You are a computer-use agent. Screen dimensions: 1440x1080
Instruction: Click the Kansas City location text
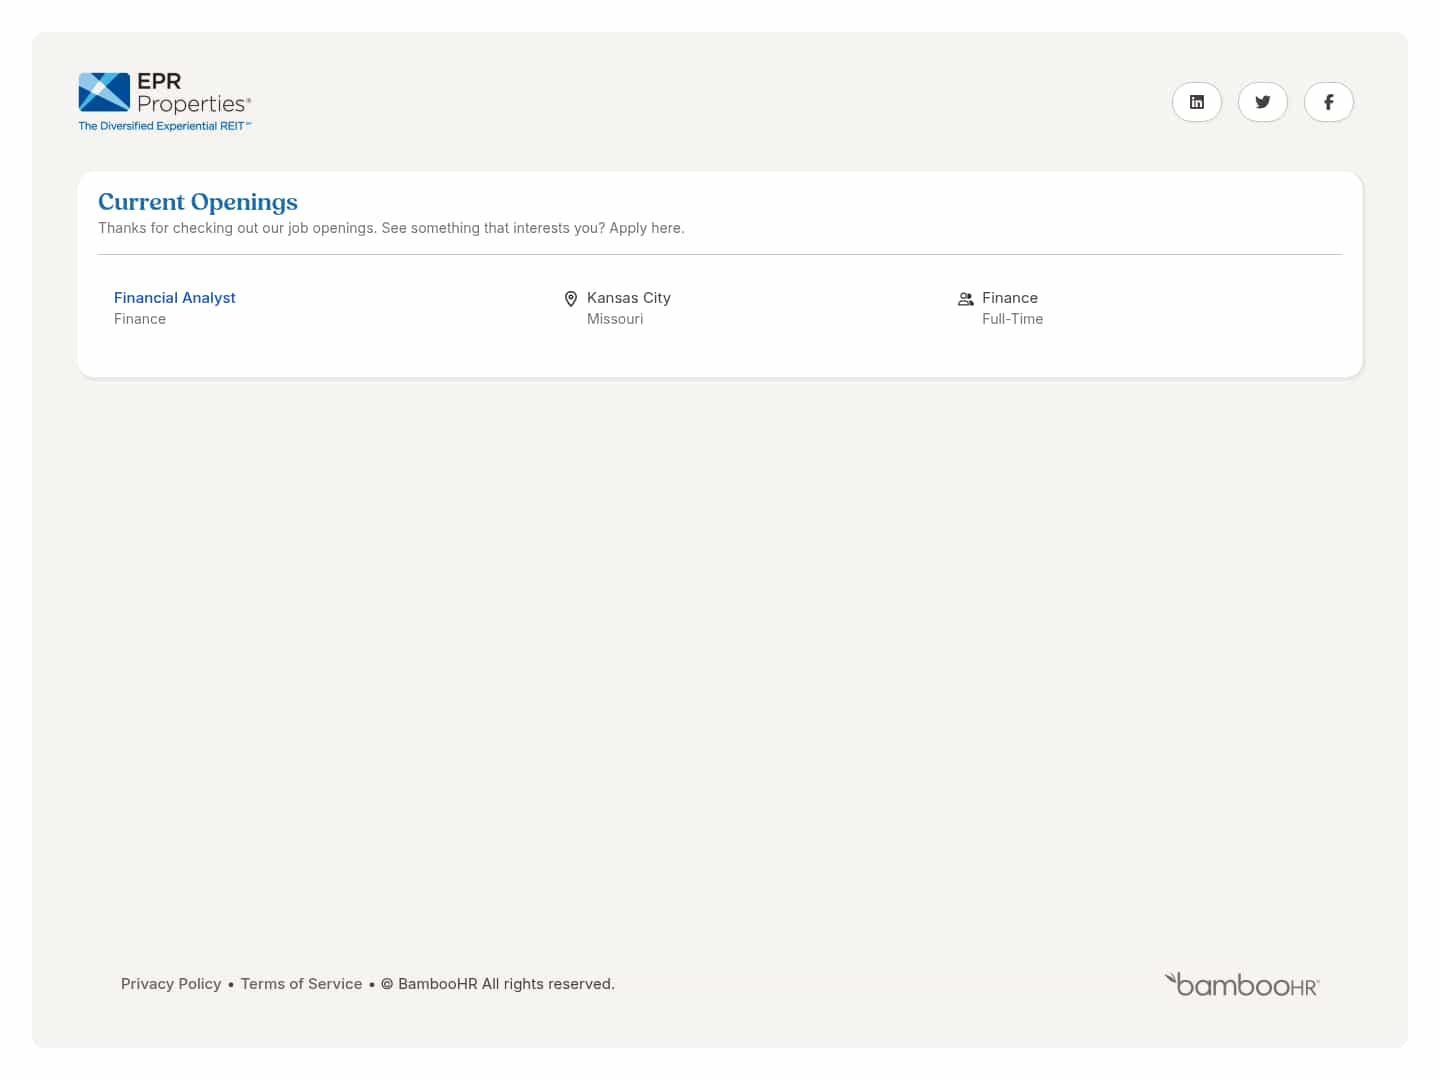[x=629, y=298]
